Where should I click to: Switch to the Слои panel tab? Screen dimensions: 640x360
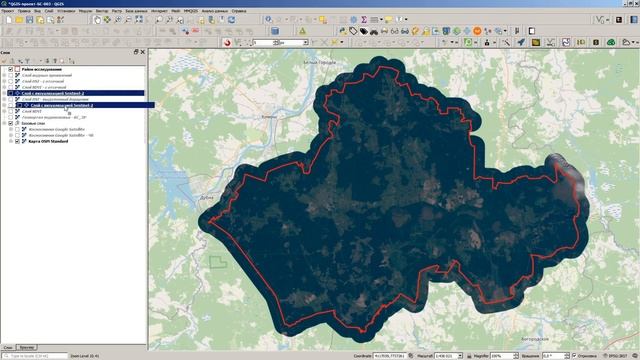coord(8,347)
